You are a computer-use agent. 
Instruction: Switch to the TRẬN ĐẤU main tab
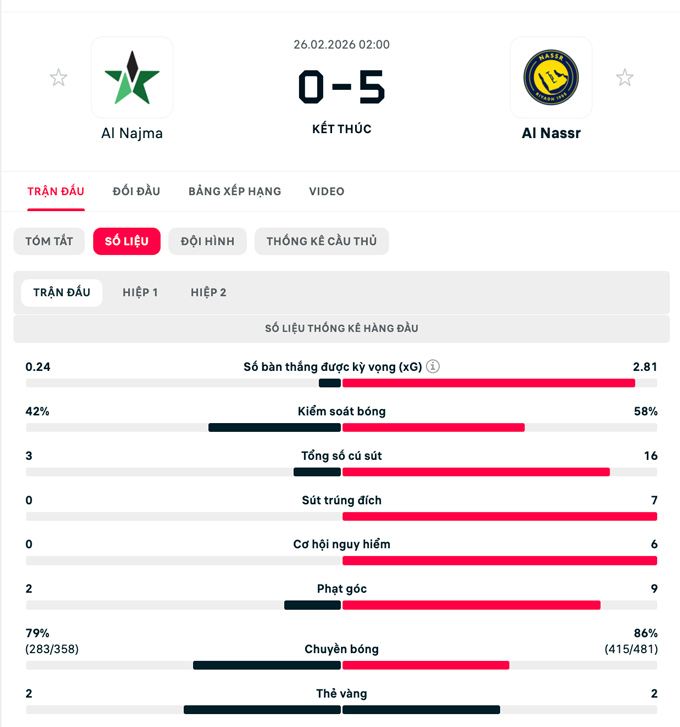point(56,191)
